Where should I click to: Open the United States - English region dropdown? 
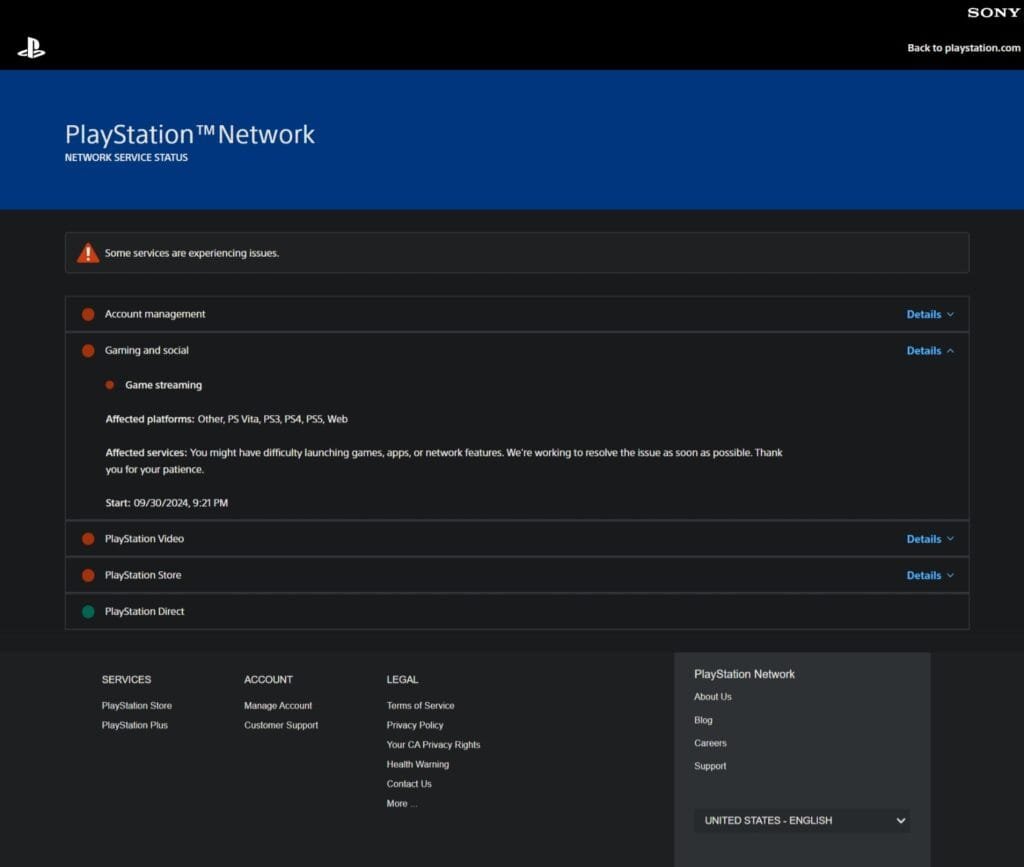[x=802, y=821]
